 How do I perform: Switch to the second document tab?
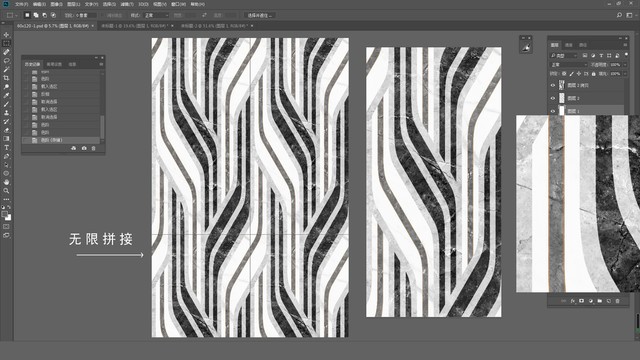click(137, 26)
